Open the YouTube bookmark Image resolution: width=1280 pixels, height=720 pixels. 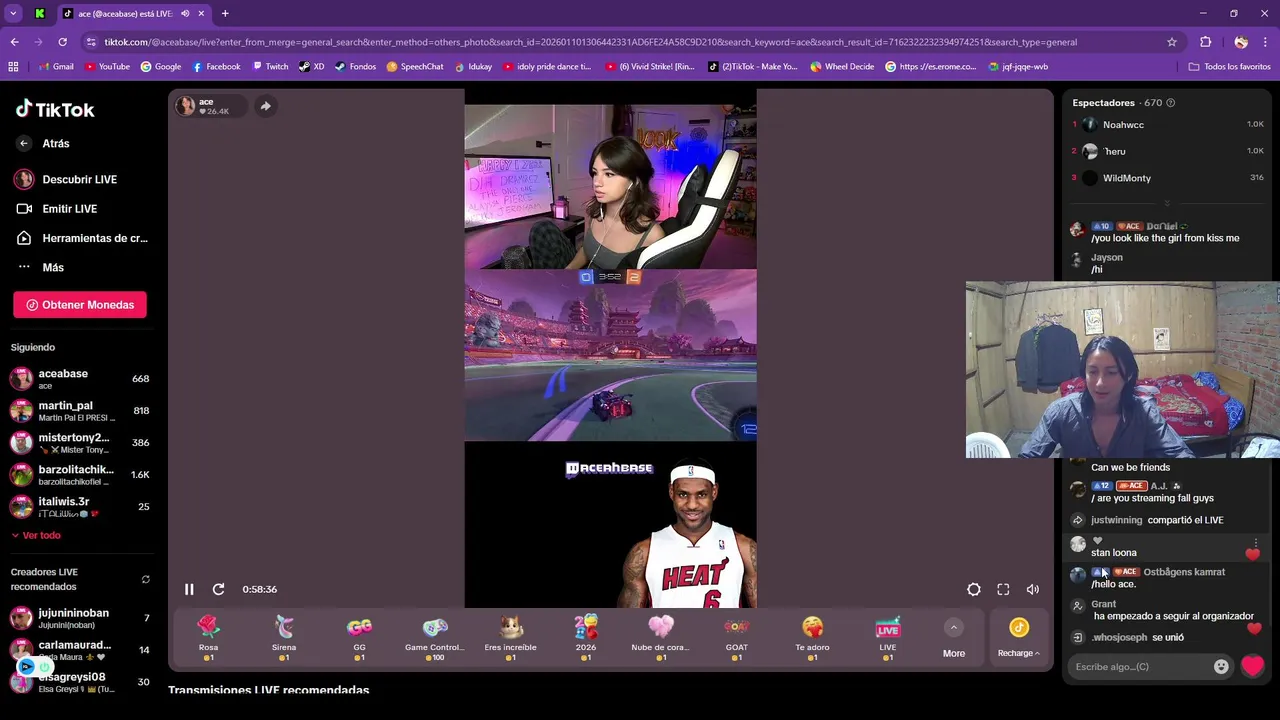(107, 67)
